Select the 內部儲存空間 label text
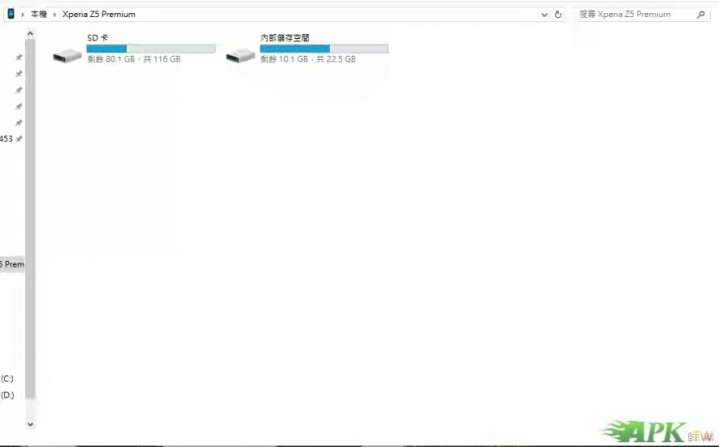720x447 pixels. [x=285, y=38]
